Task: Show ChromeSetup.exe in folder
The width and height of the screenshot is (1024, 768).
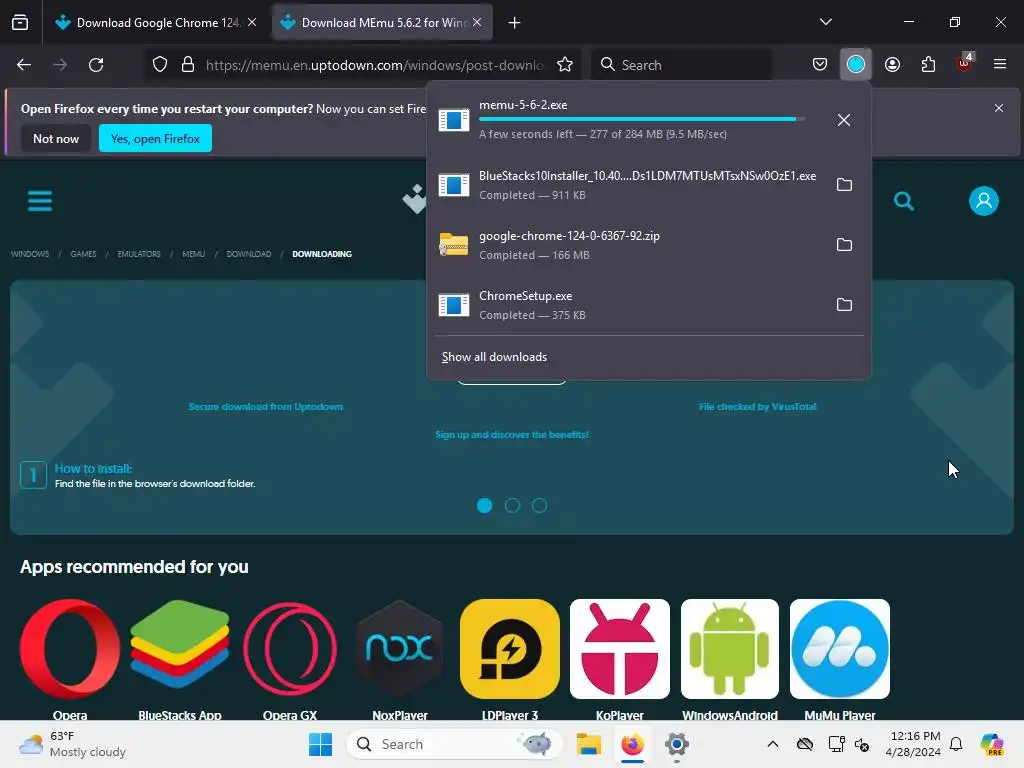Action: click(844, 305)
